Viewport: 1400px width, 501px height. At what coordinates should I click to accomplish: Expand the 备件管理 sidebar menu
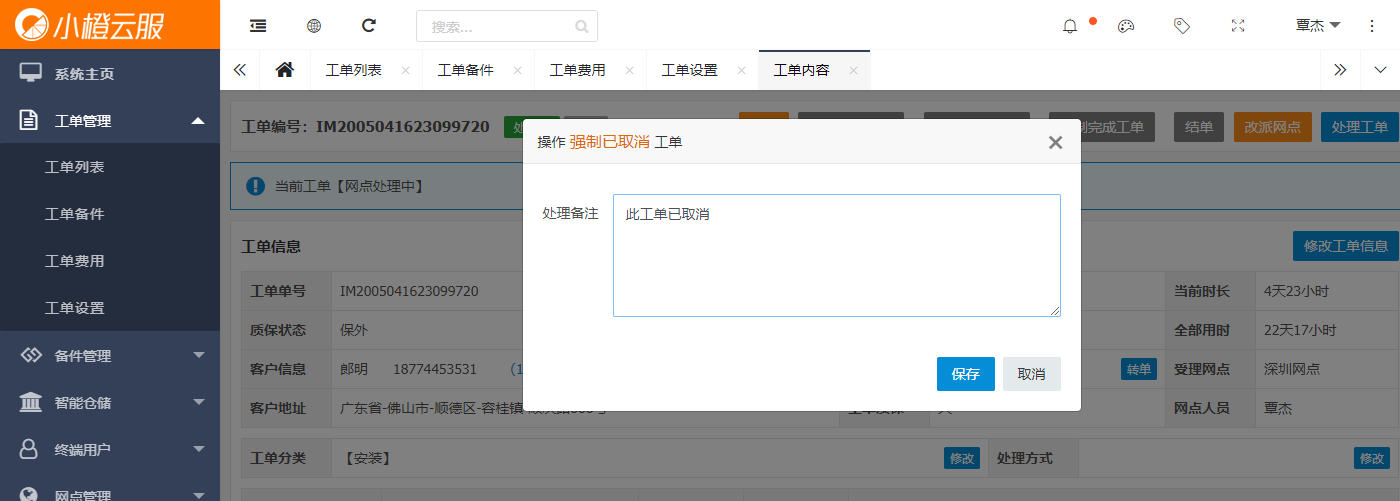(x=110, y=355)
